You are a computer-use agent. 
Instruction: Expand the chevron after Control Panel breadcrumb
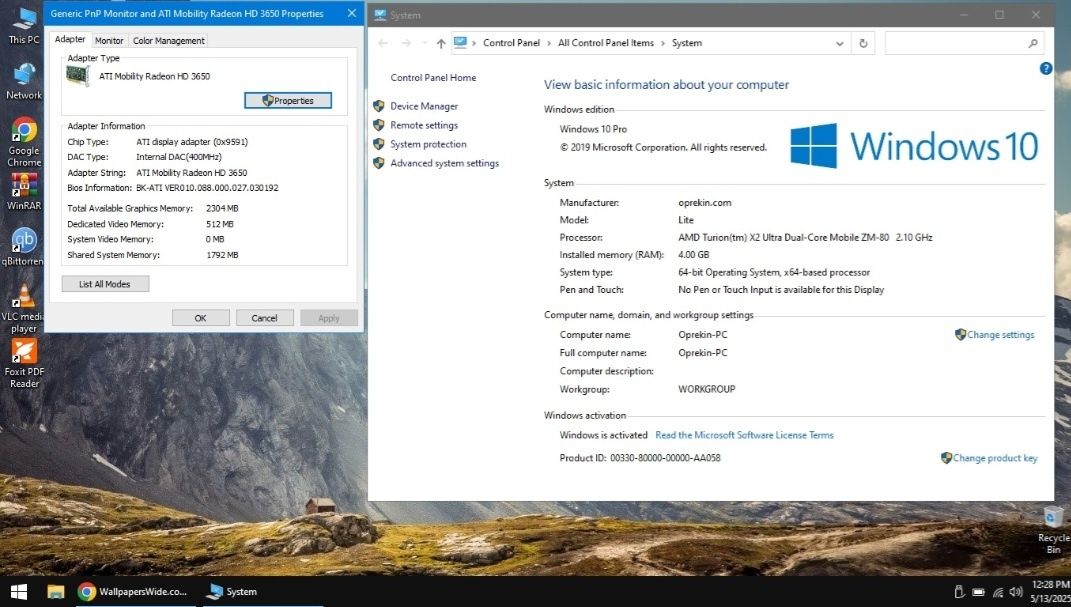tap(548, 43)
